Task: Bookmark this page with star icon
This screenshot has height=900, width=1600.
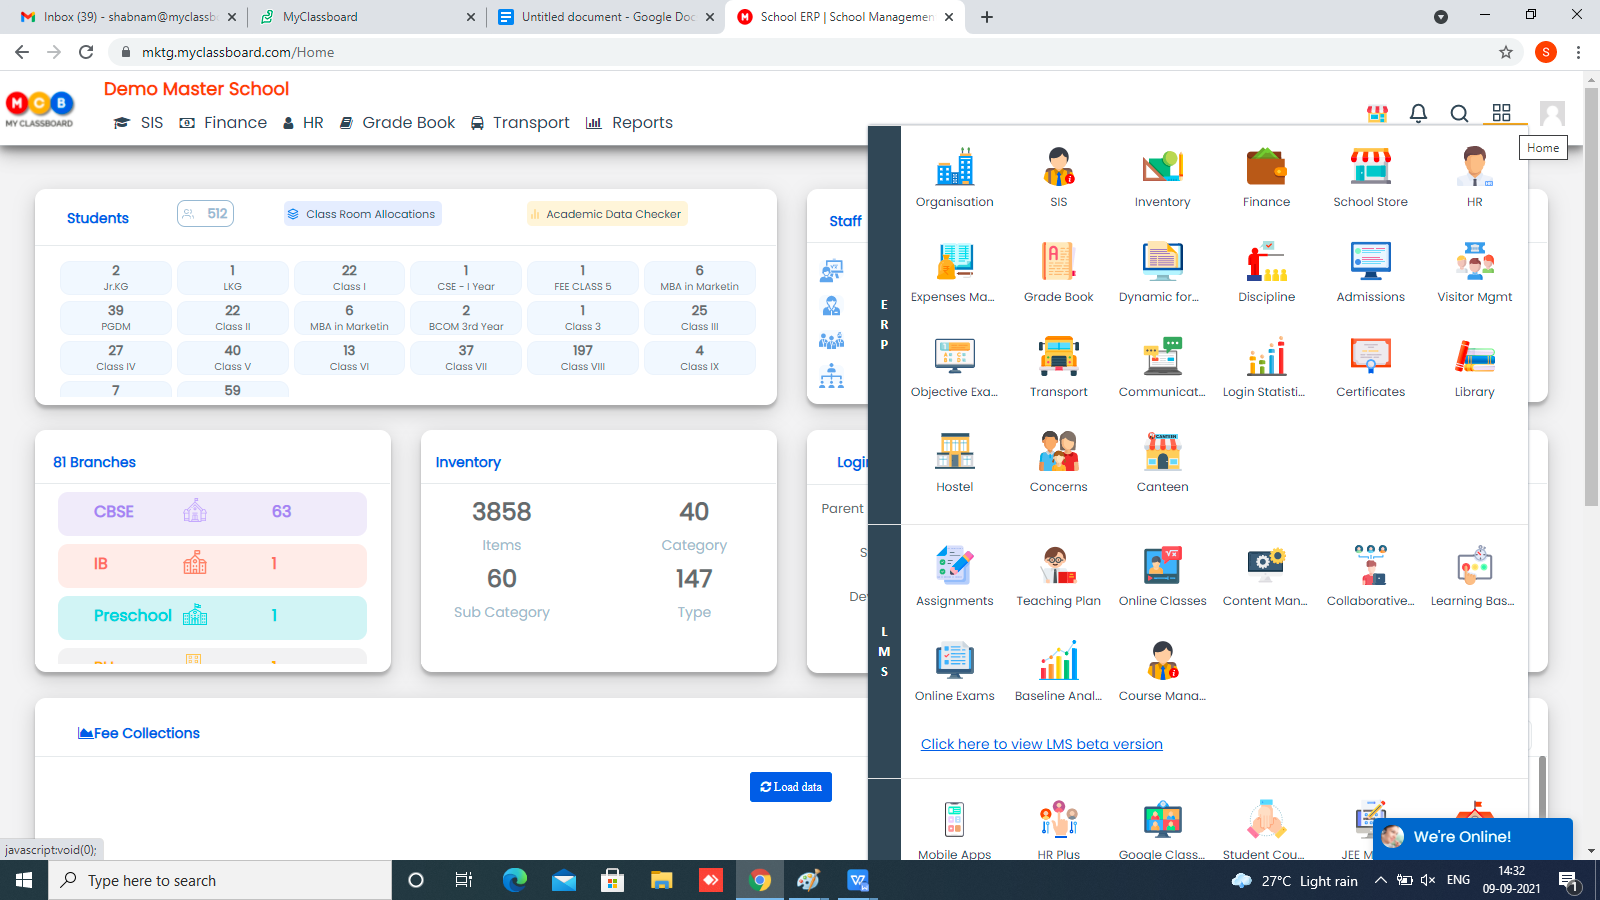Action: [x=1505, y=52]
